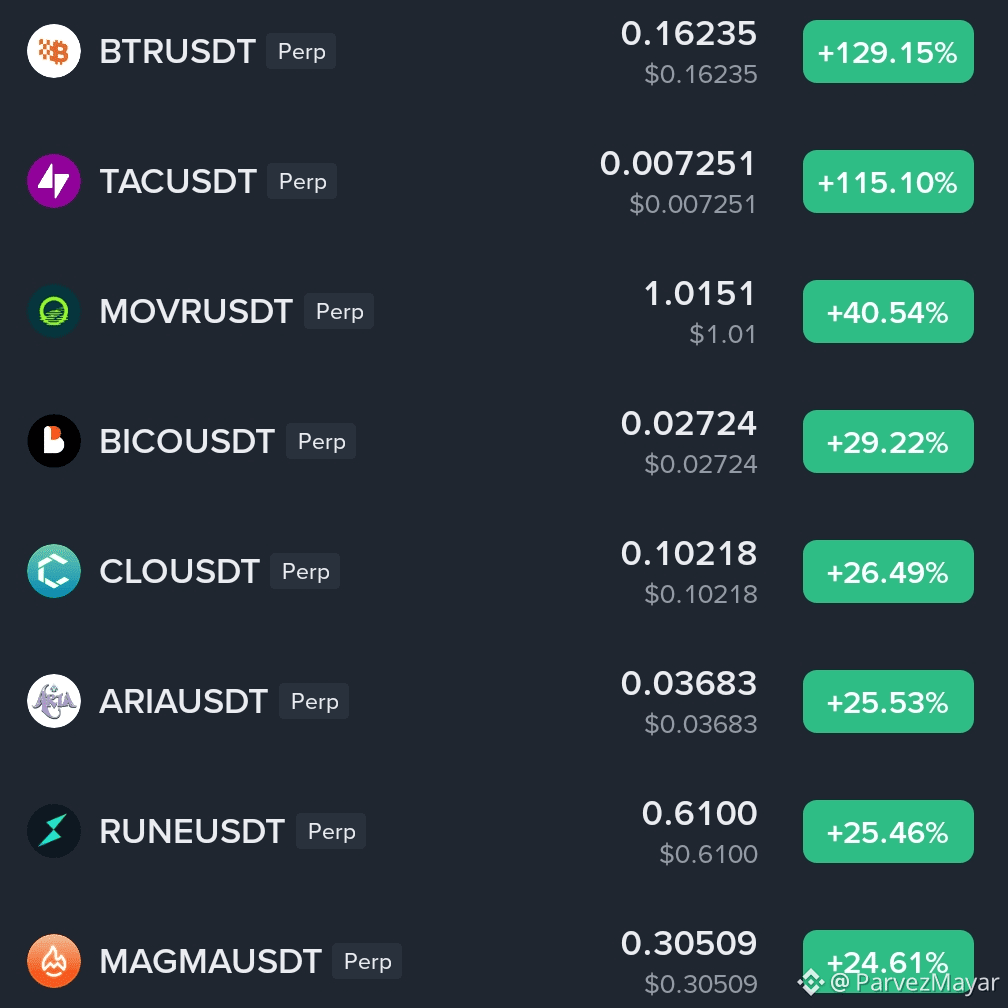1008x1008 pixels.
Task: Tap the purple TACUSDT coin icon
Action: [x=54, y=181]
